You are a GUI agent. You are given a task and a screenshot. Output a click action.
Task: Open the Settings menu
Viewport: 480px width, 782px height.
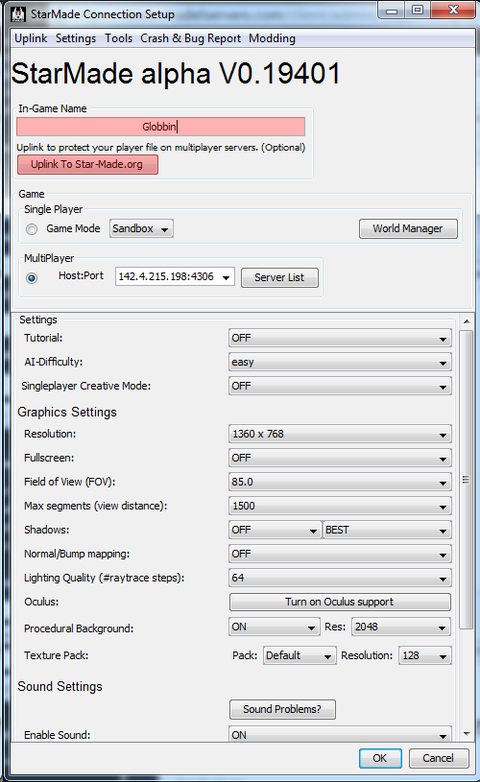75,38
